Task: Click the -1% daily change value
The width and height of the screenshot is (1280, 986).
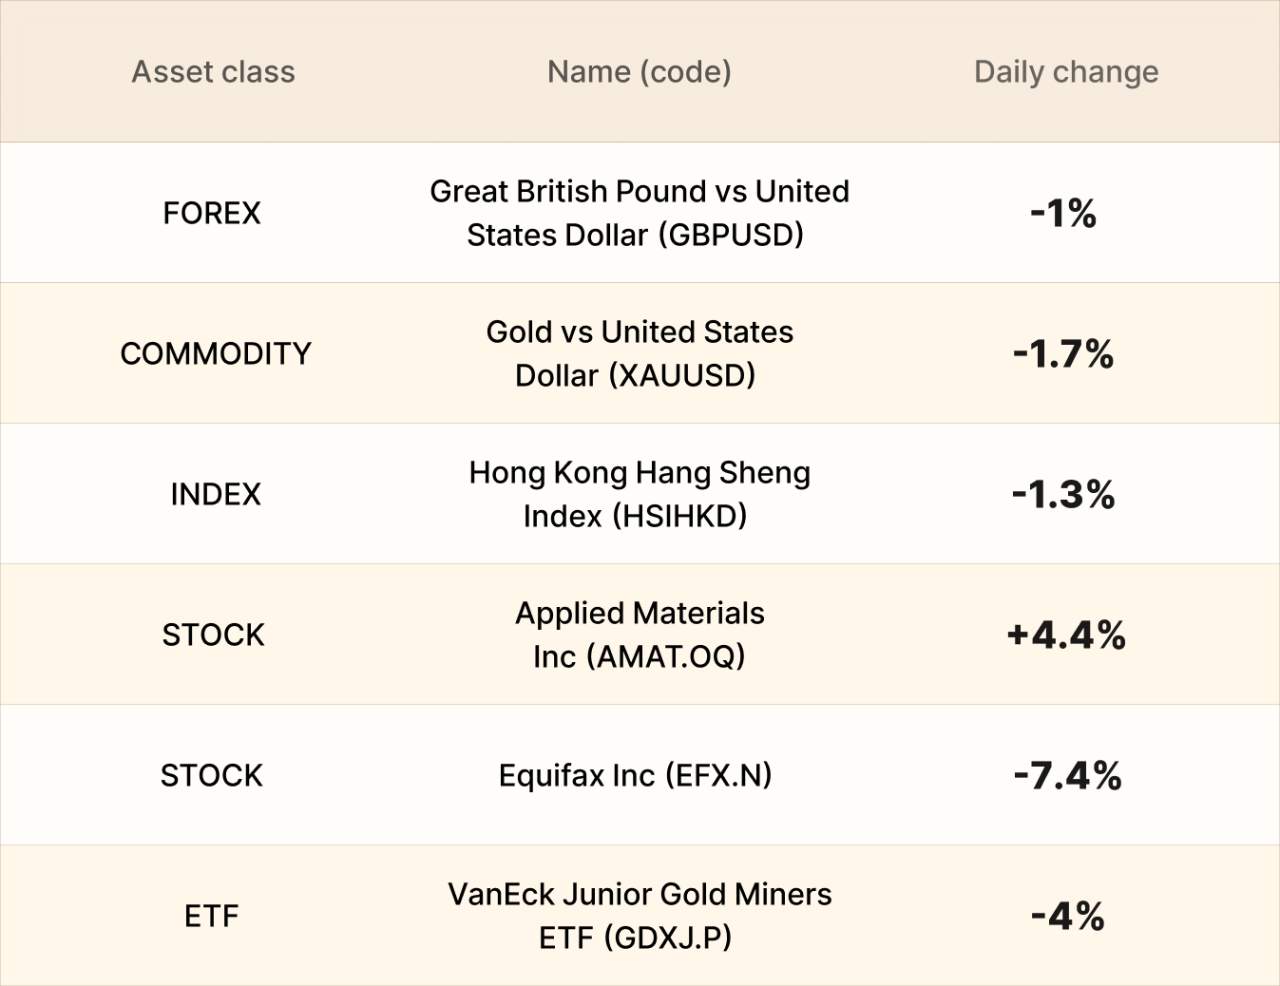Action: pyautogui.click(x=1063, y=213)
